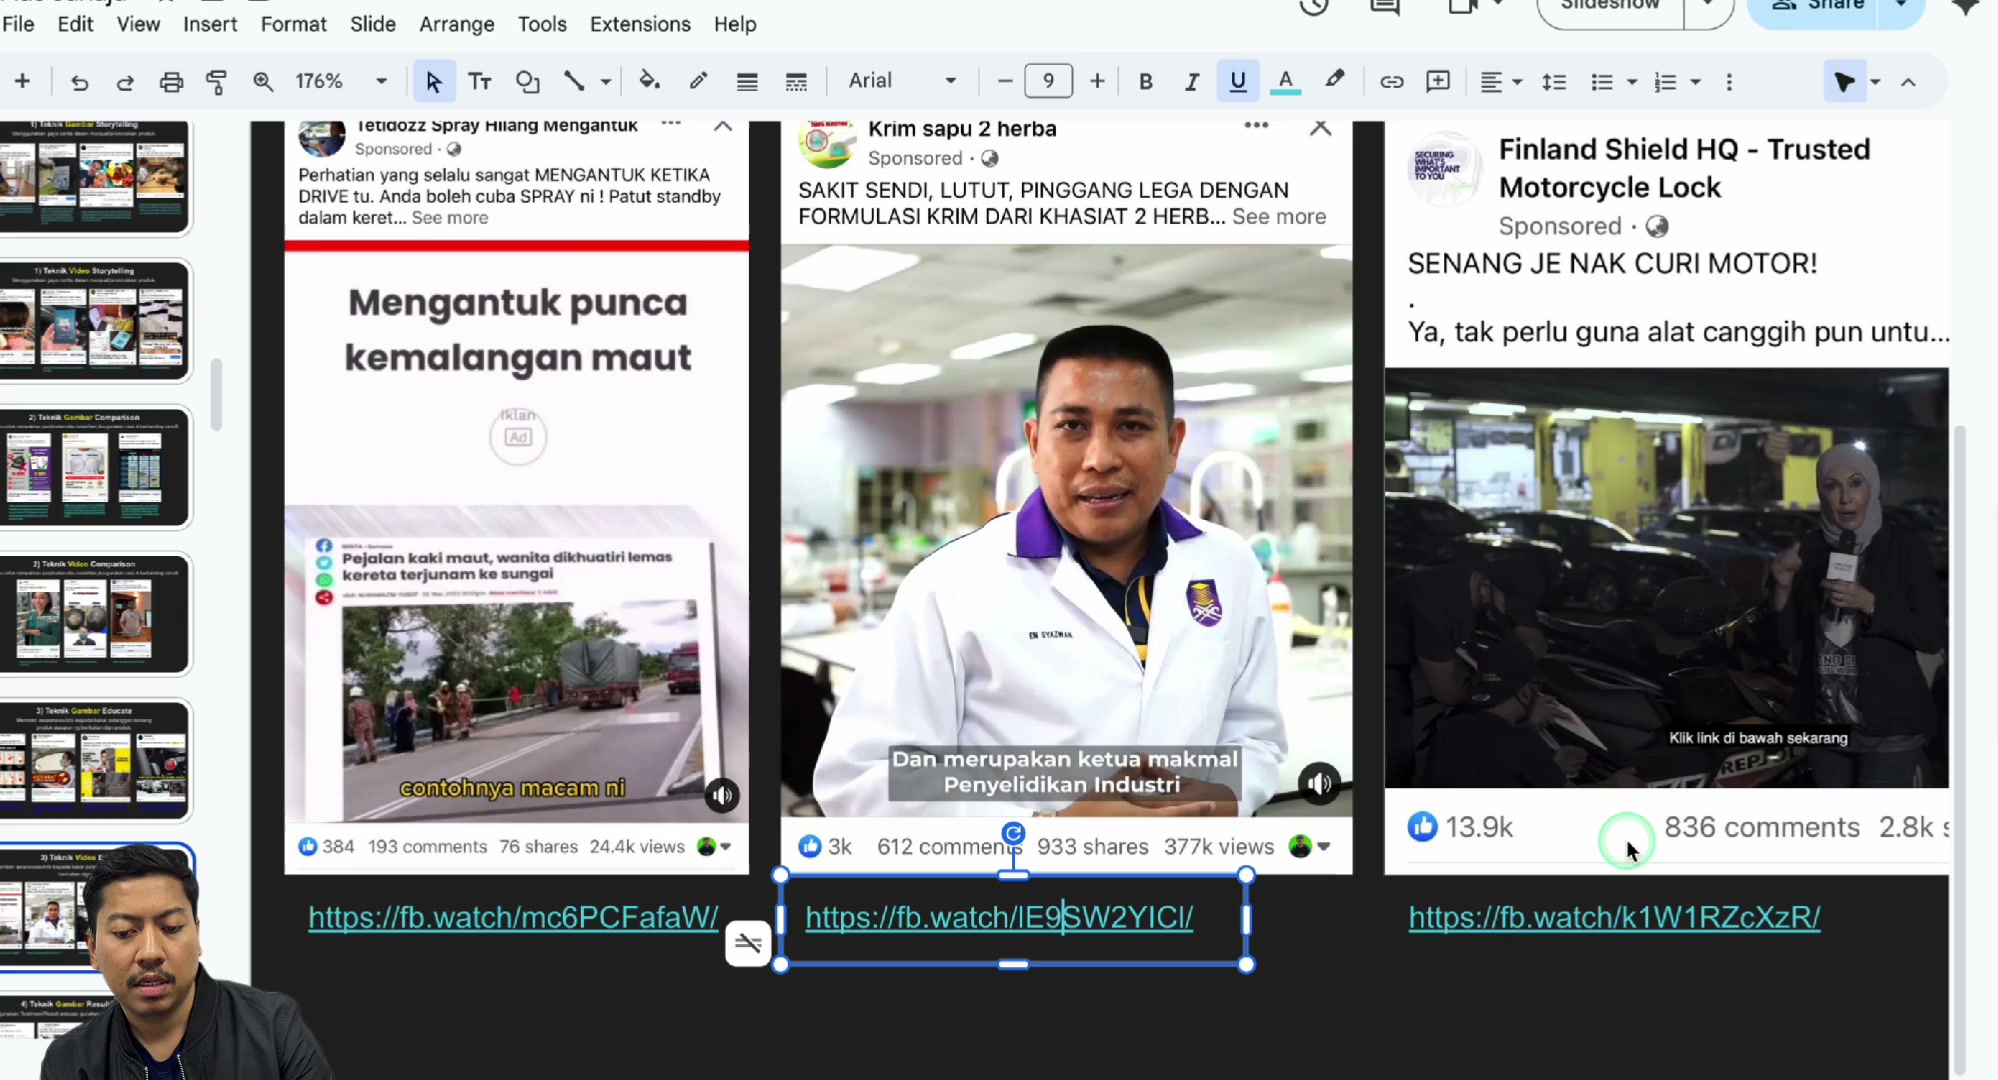Select the Teknik Video Storytelling slide thumbnail
This screenshot has height=1080, width=1998.
click(96, 321)
